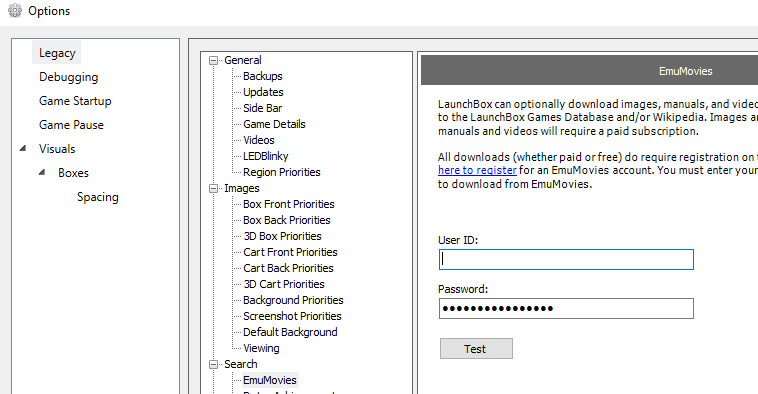This screenshot has height=394, width=758.
Task: Open LEDBlinky settings
Action: point(265,156)
